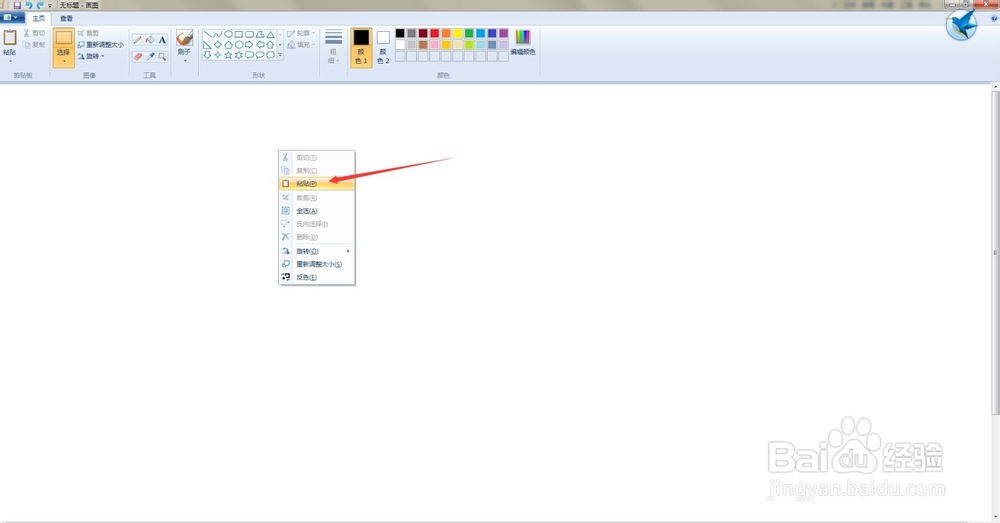Open the customize quick access toolbar arrow
1000x523 pixels.
click(50, 6)
